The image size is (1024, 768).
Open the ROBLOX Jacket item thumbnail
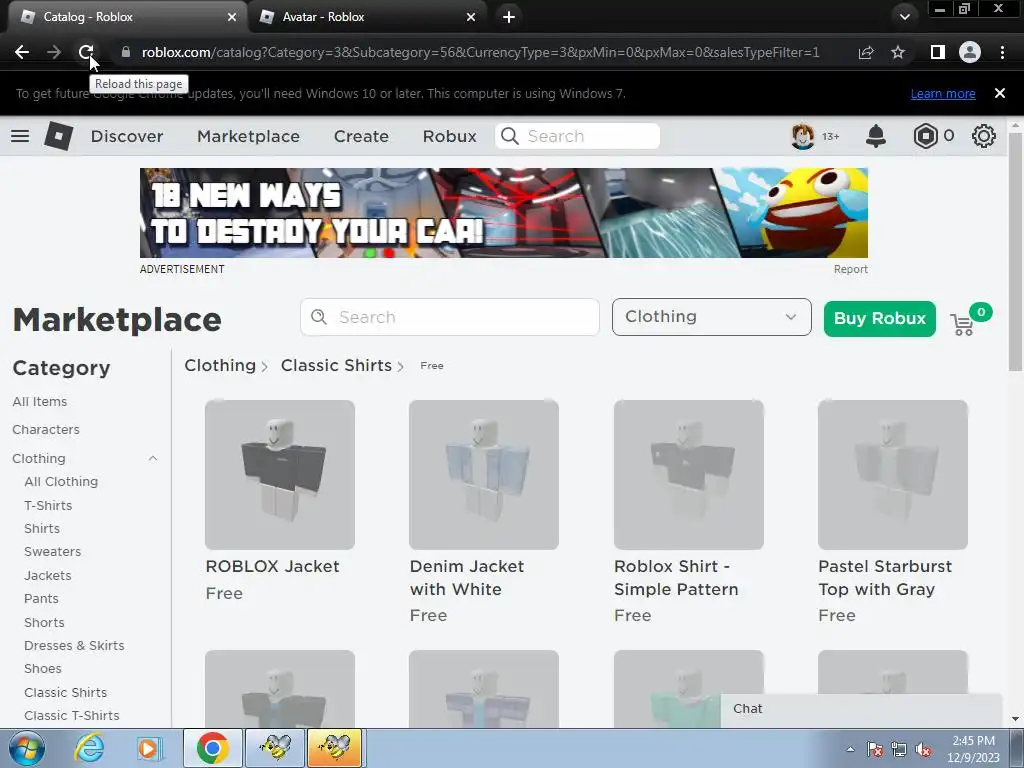tap(280, 475)
